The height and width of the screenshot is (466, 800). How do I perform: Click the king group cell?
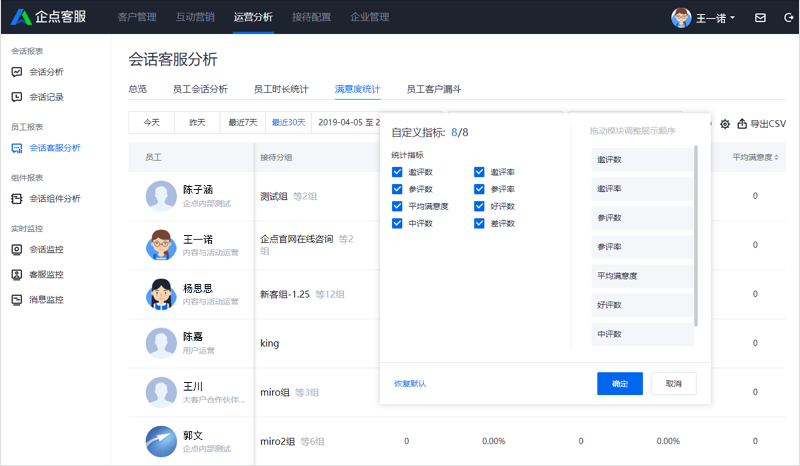[270, 344]
